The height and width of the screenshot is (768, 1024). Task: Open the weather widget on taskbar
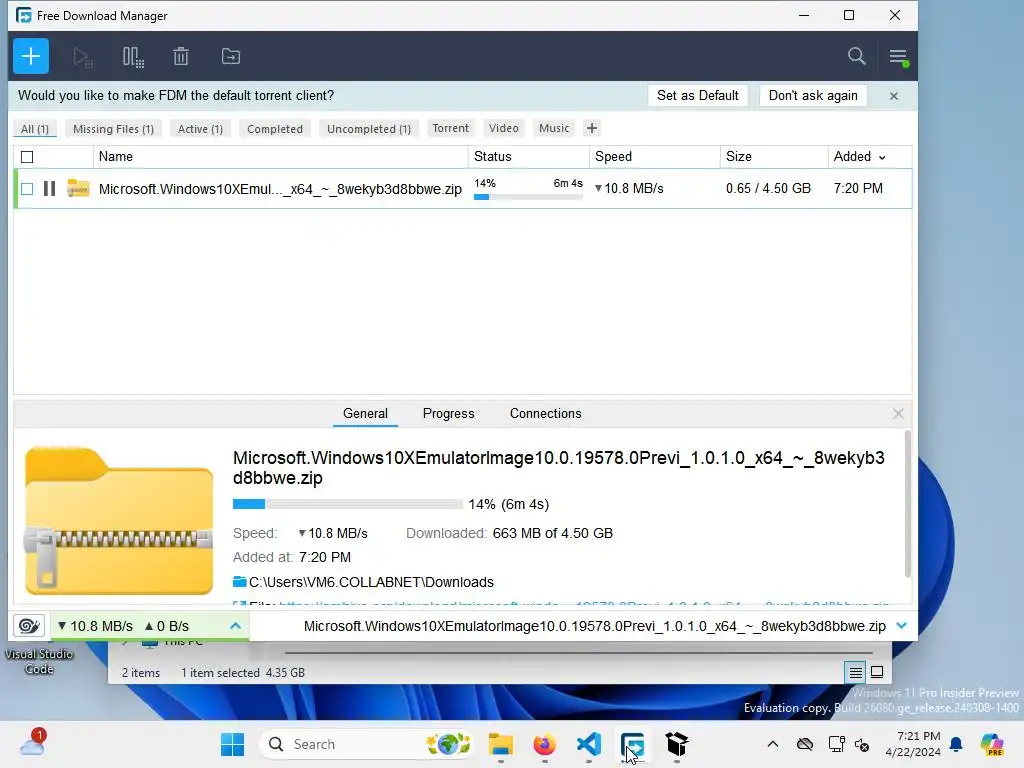click(32, 744)
